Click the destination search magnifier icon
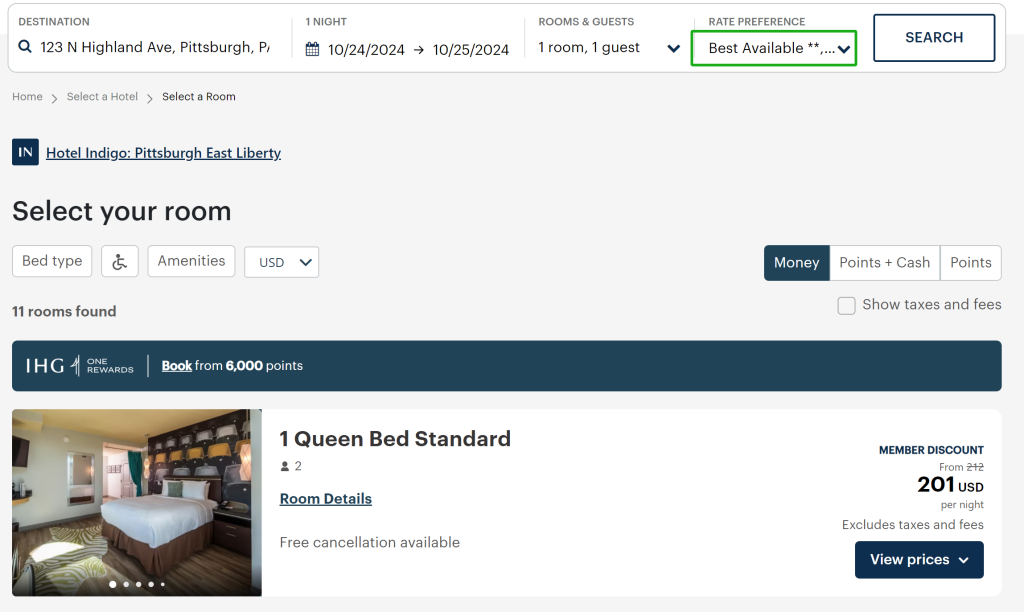This screenshot has width=1024, height=612. point(25,46)
